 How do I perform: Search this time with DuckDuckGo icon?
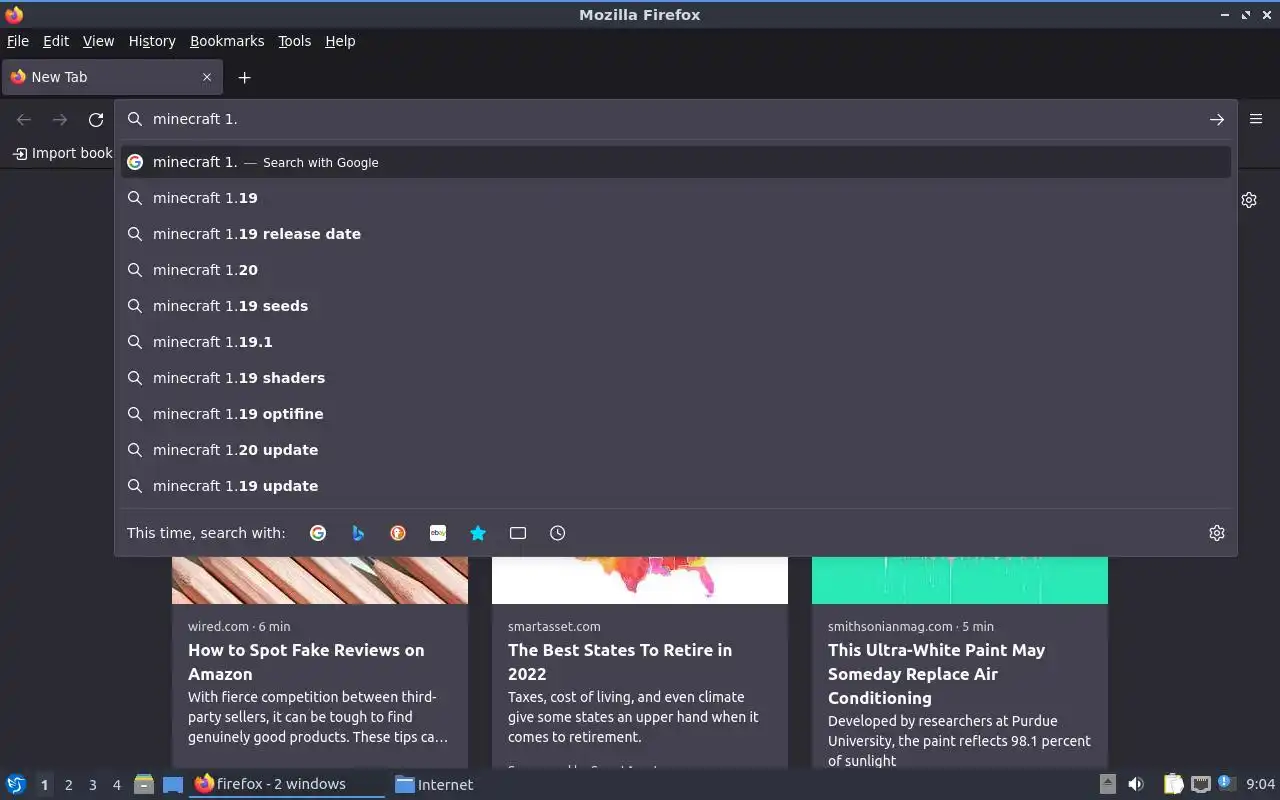398,533
